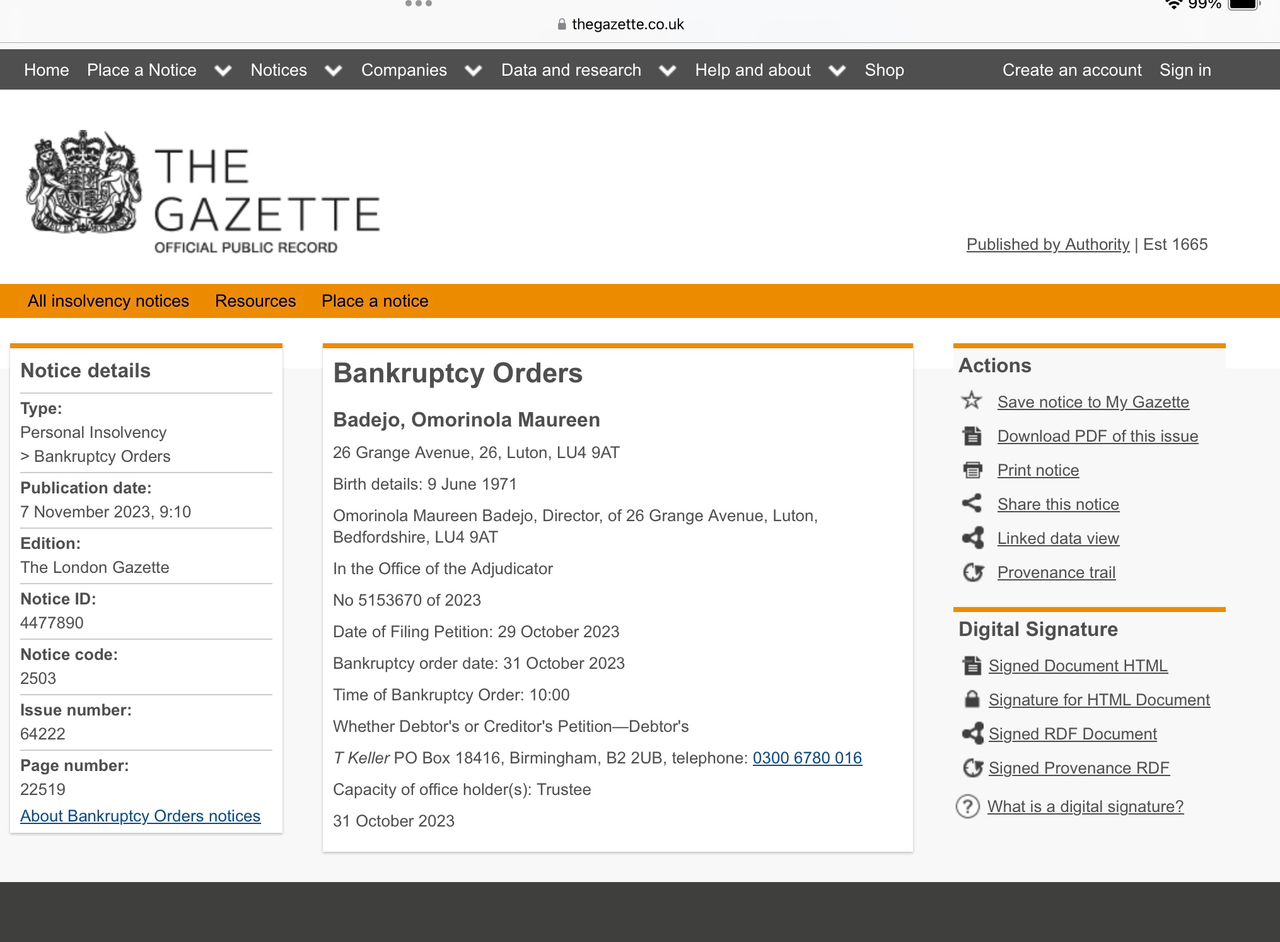1280x942 pixels.
Task: Click the Download PDF document icon
Action: (971, 436)
